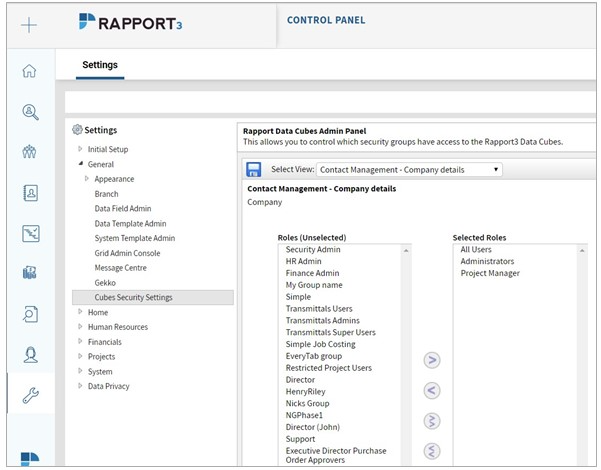This screenshot has width=601, height=470.
Task: Collapse the General tree node
Action: [80, 164]
